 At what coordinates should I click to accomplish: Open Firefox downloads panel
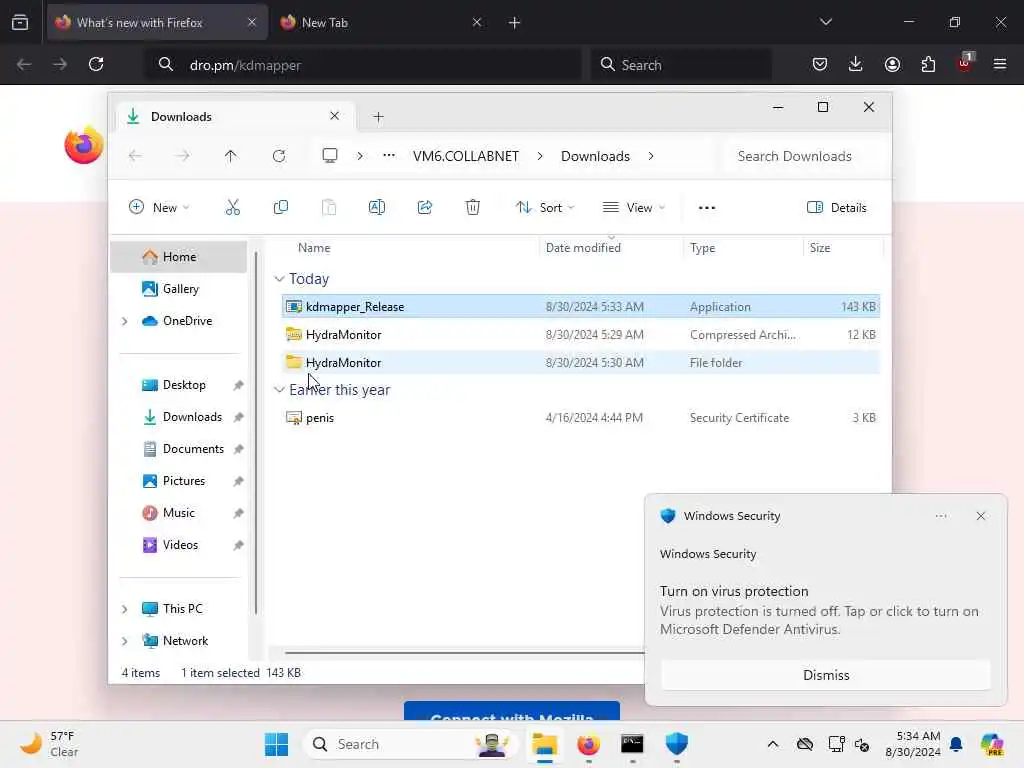(x=856, y=64)
